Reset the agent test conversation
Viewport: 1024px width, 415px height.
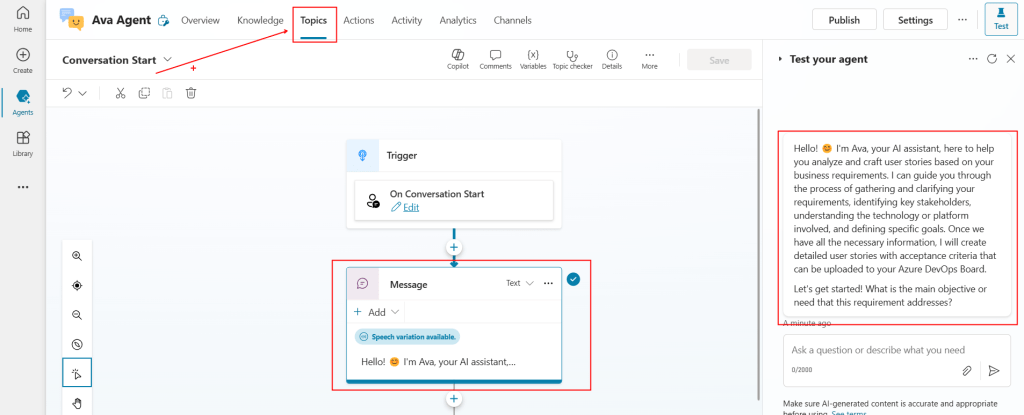(x=991, y=59)
